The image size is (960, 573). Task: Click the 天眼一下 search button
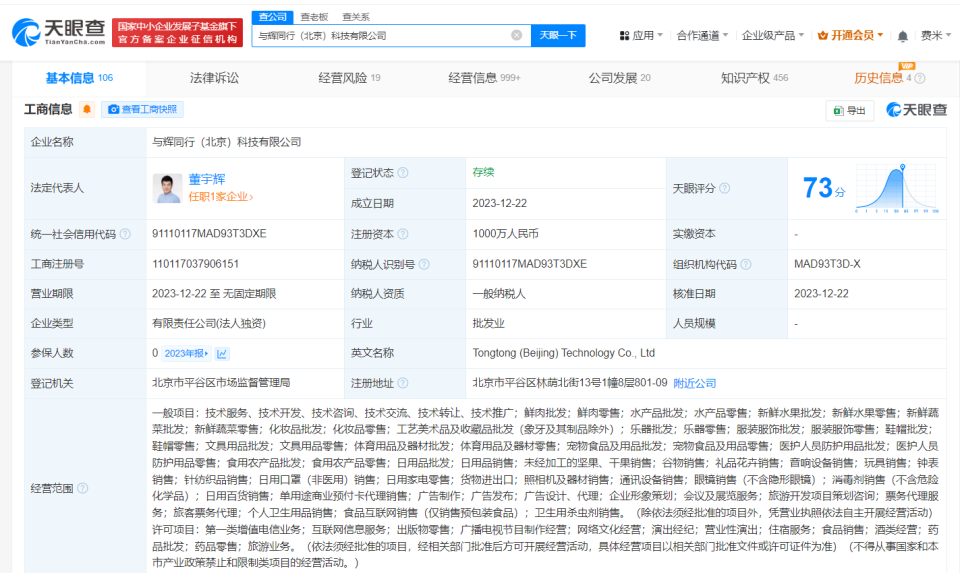coord(558,36)
